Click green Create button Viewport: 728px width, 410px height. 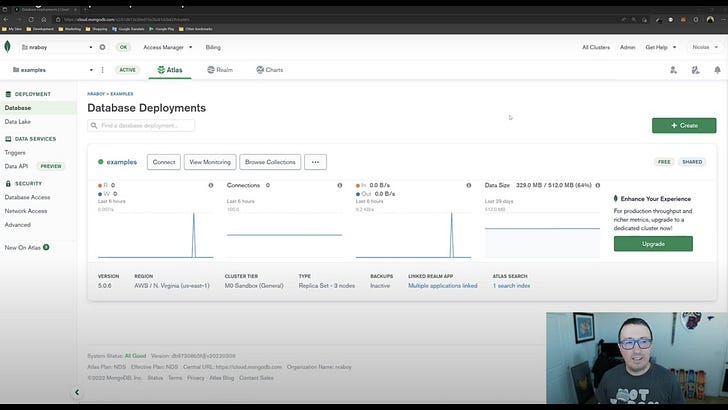tap(684, 125)
